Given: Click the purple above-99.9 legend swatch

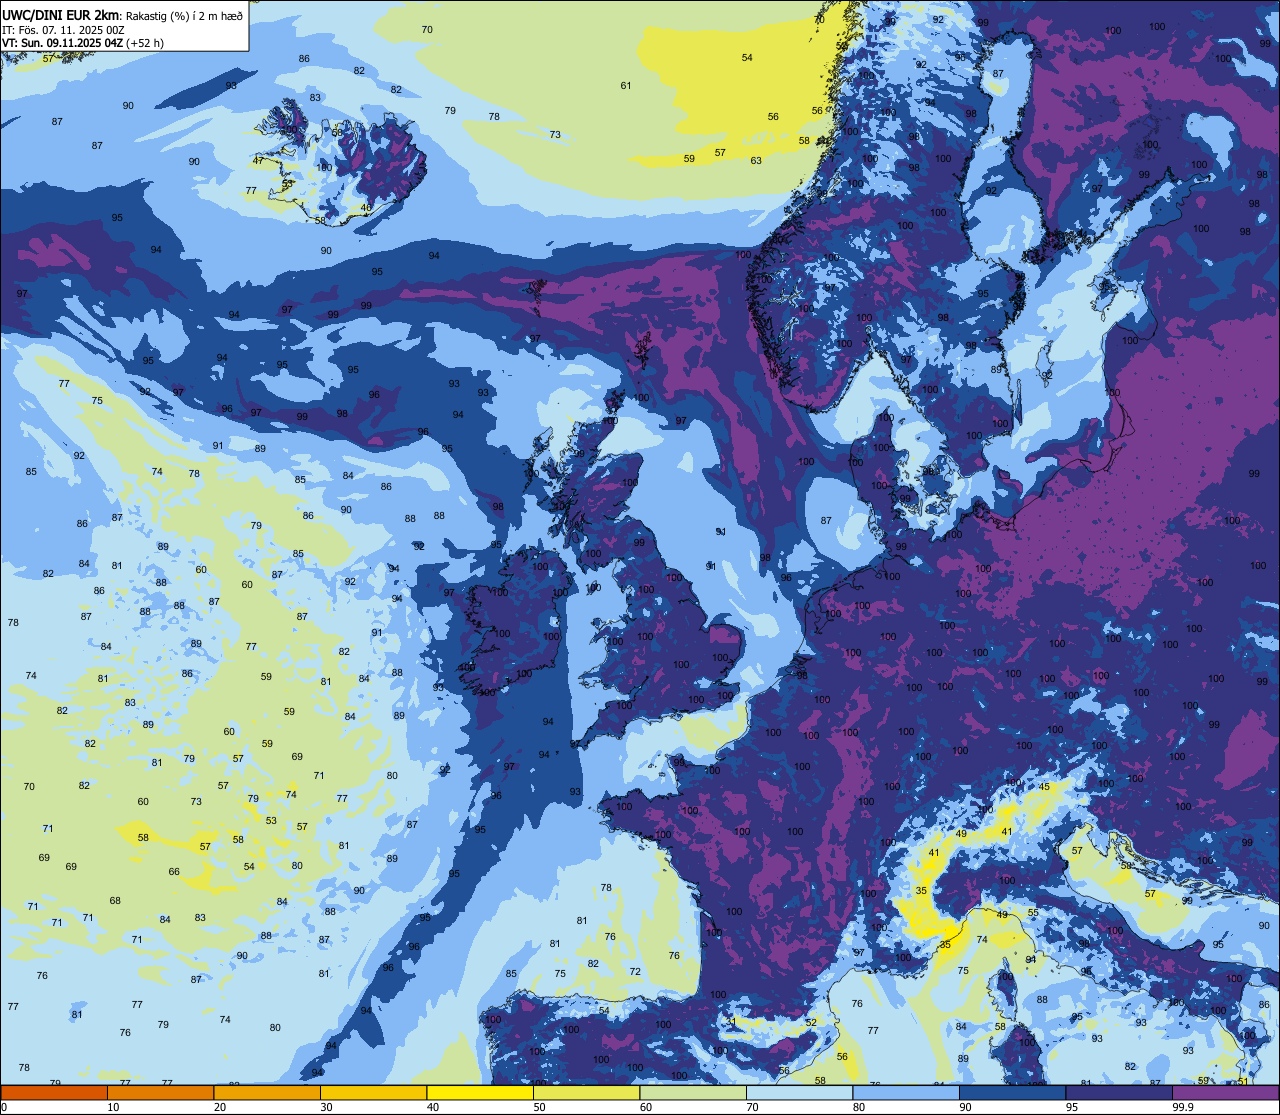Looking at the screenshot, I should [1226, 1092].
